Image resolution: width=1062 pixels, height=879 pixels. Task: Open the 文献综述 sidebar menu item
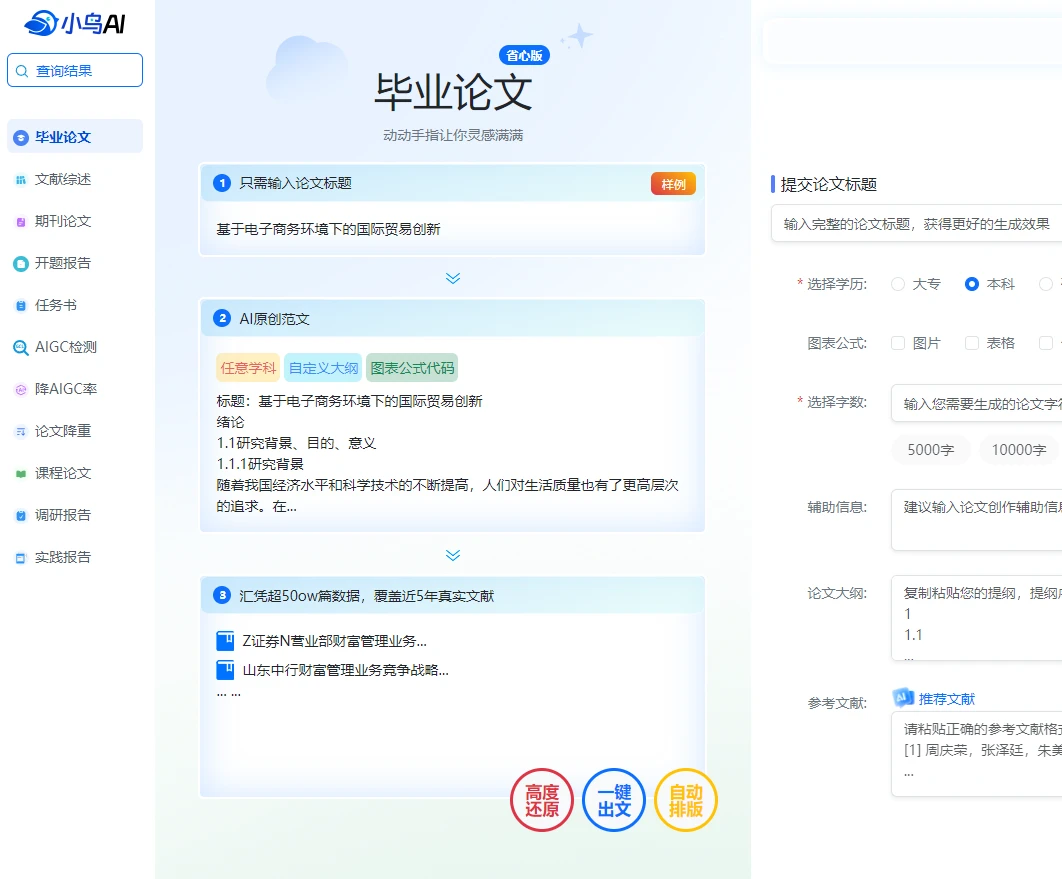pyautogui.click(x=63, y=180)
